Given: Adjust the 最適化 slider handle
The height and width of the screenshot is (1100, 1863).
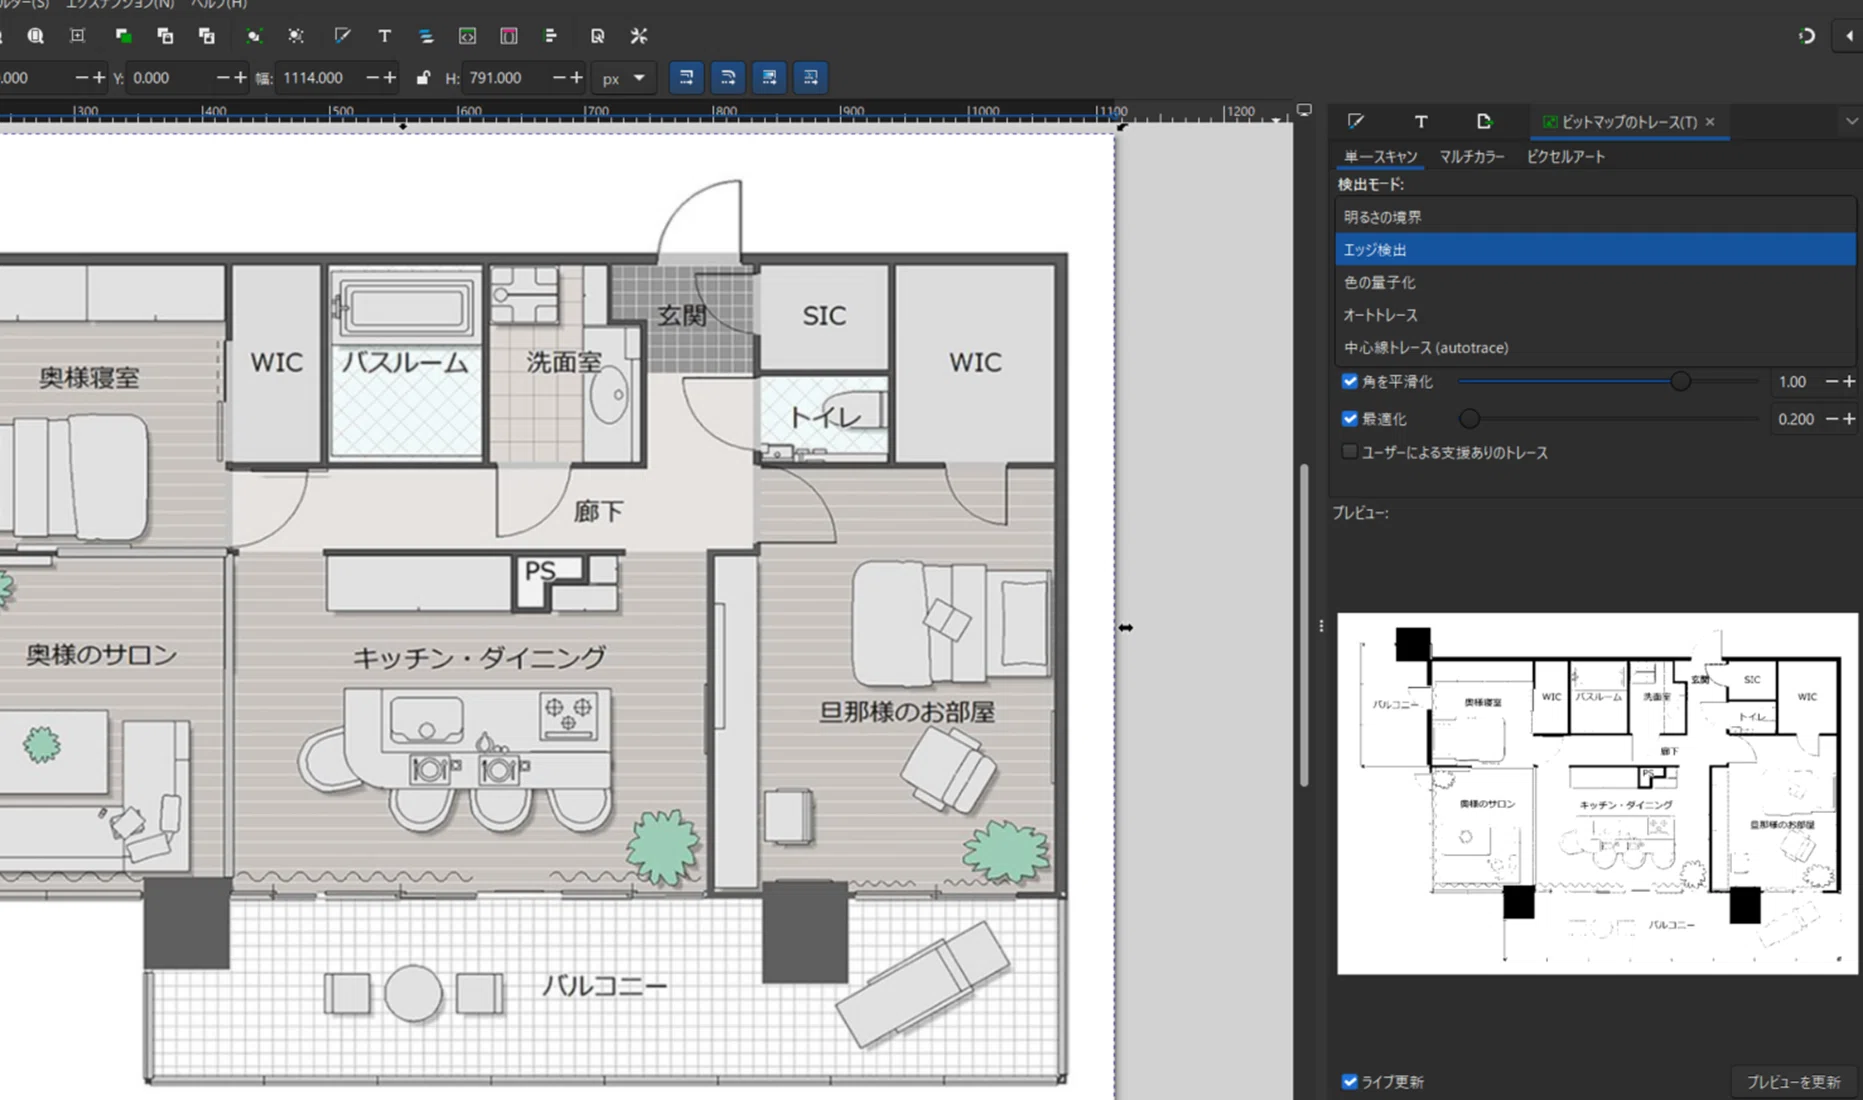Looking at the screenshot, I should pos(1469,418).
